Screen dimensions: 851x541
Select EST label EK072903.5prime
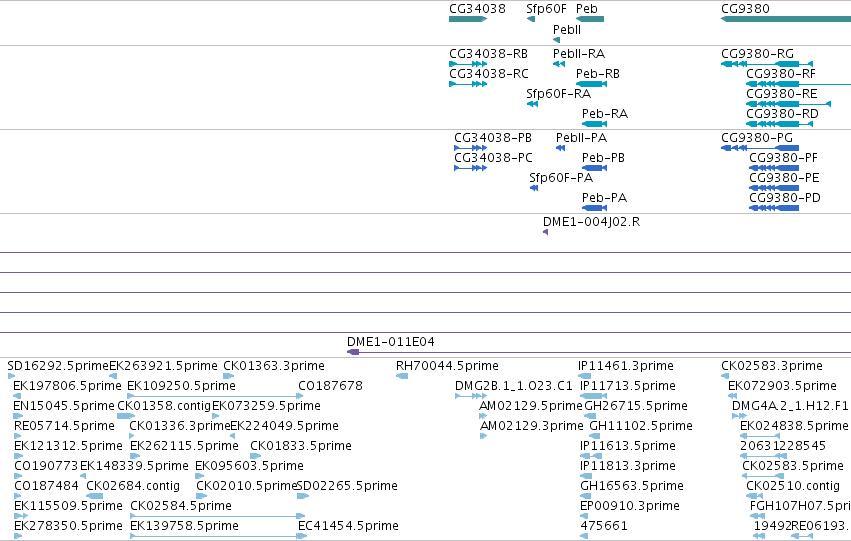point(782,386)
